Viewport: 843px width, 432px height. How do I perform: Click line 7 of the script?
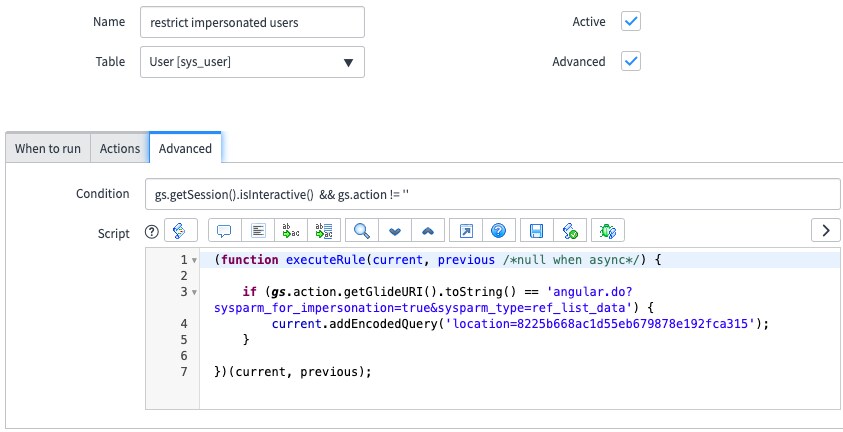pos(293,372)
